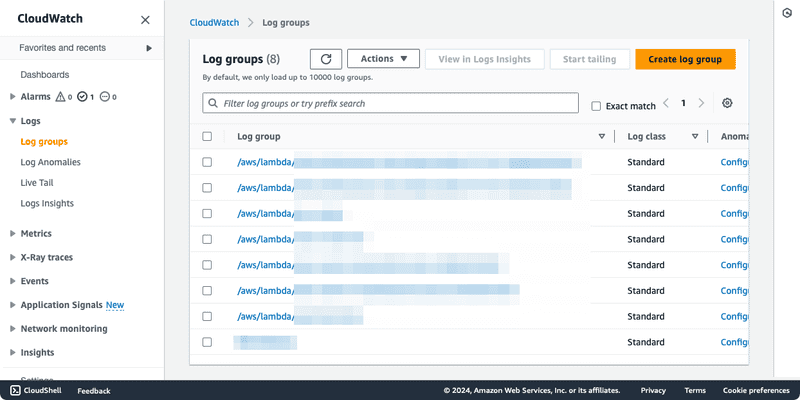Focus the Filter log groups search field
Viewport: 800px width, 400px height.
[390, 103]
